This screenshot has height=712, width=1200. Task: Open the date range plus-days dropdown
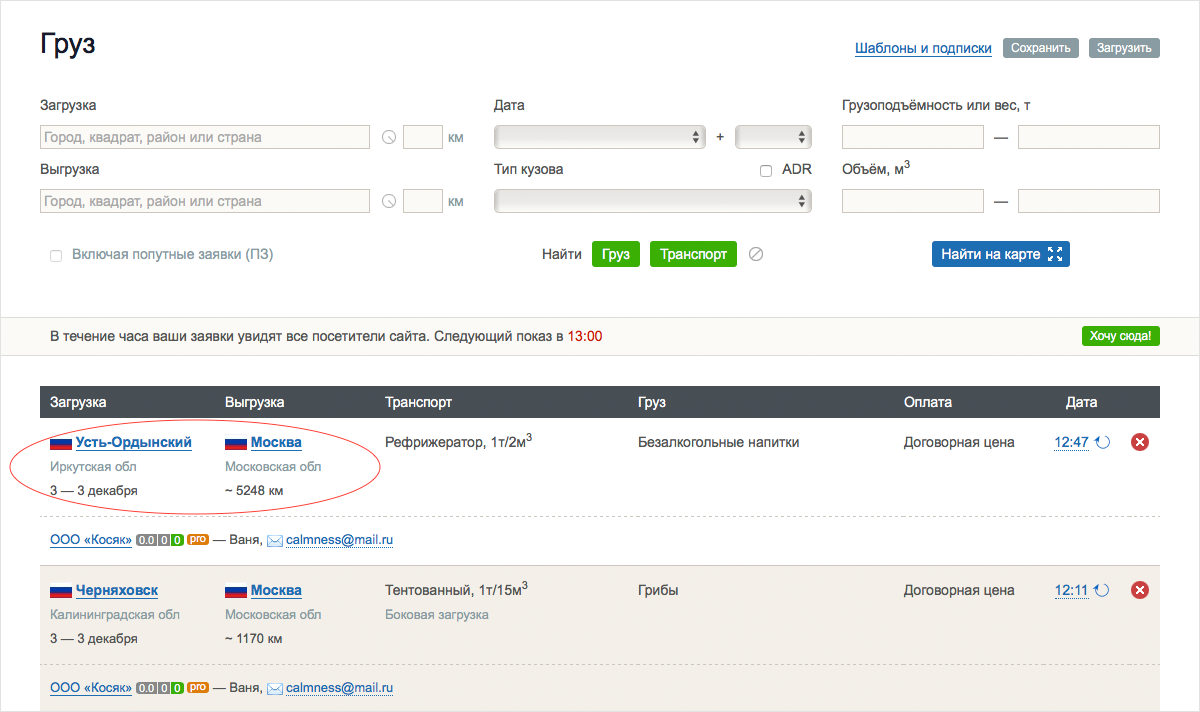coord(773,137)
